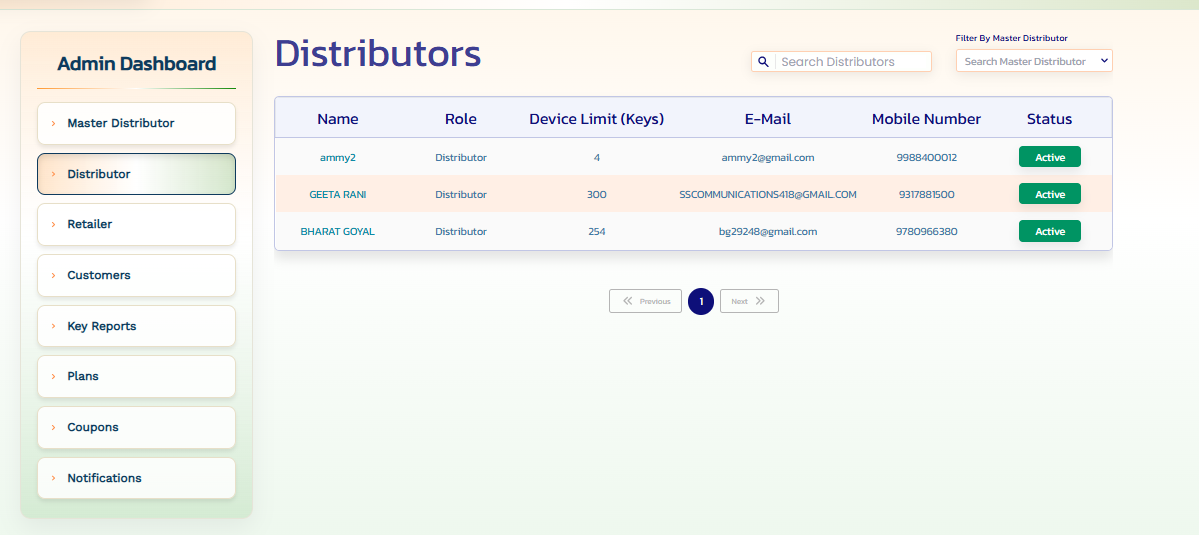This screenshot has height=535, width=1199.
Task: Click the chevron icon beside Coupons
Action: point(54,427)
